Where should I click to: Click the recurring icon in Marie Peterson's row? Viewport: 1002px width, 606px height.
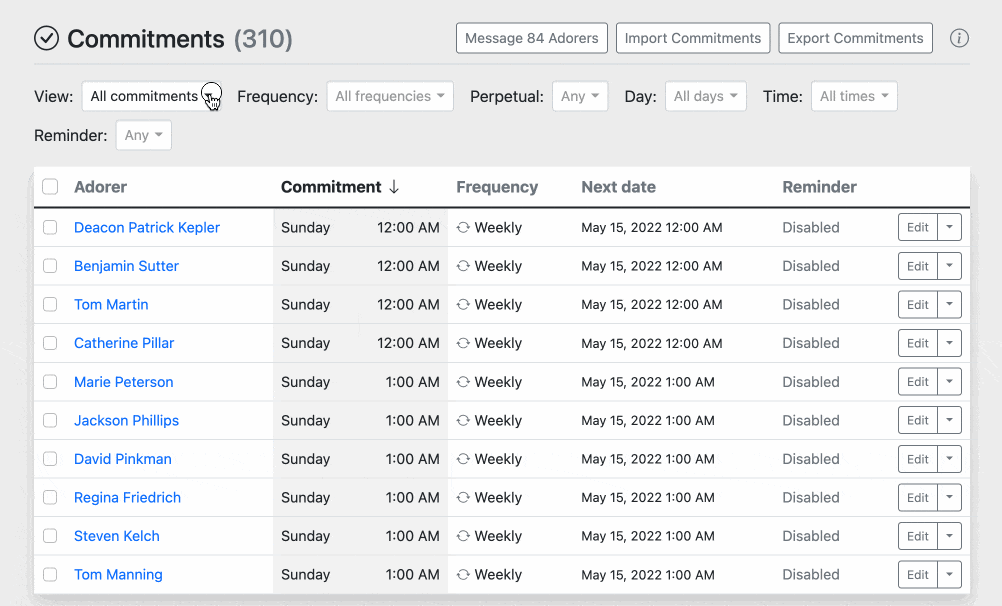coord(463,382)
